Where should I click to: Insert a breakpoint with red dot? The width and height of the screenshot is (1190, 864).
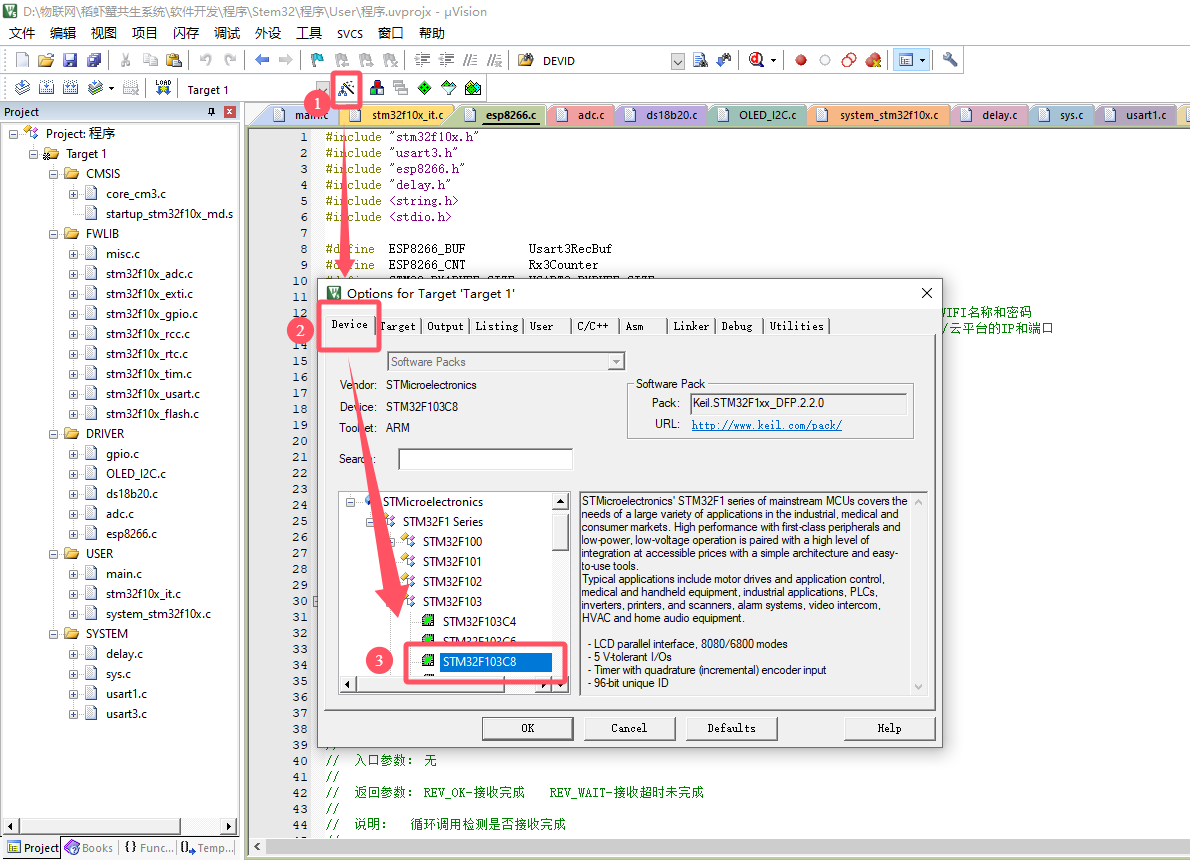tap(801, 60)
